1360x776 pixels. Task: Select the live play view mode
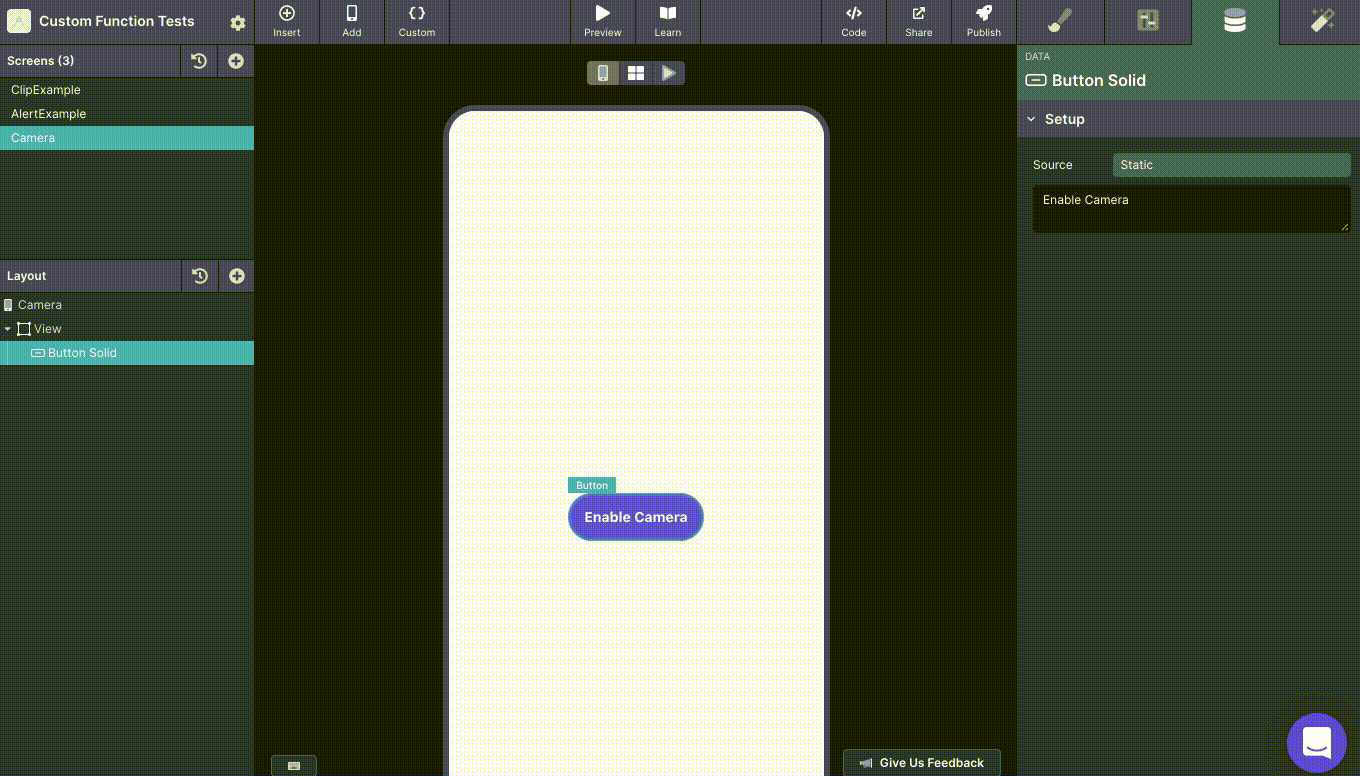click(x=669, y=73)
